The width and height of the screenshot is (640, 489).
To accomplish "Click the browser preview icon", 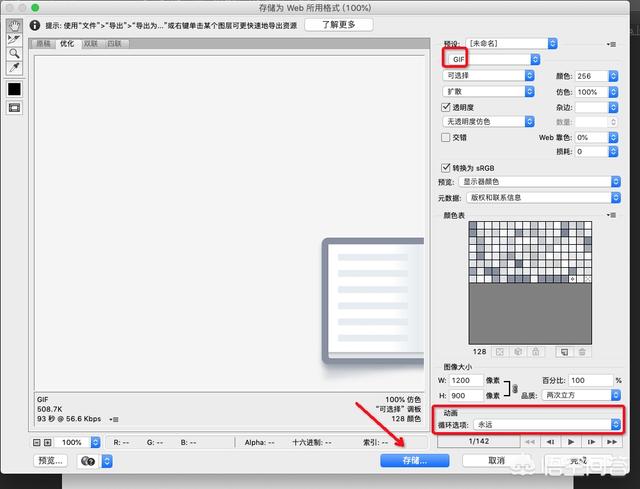I will click(88, 461).
